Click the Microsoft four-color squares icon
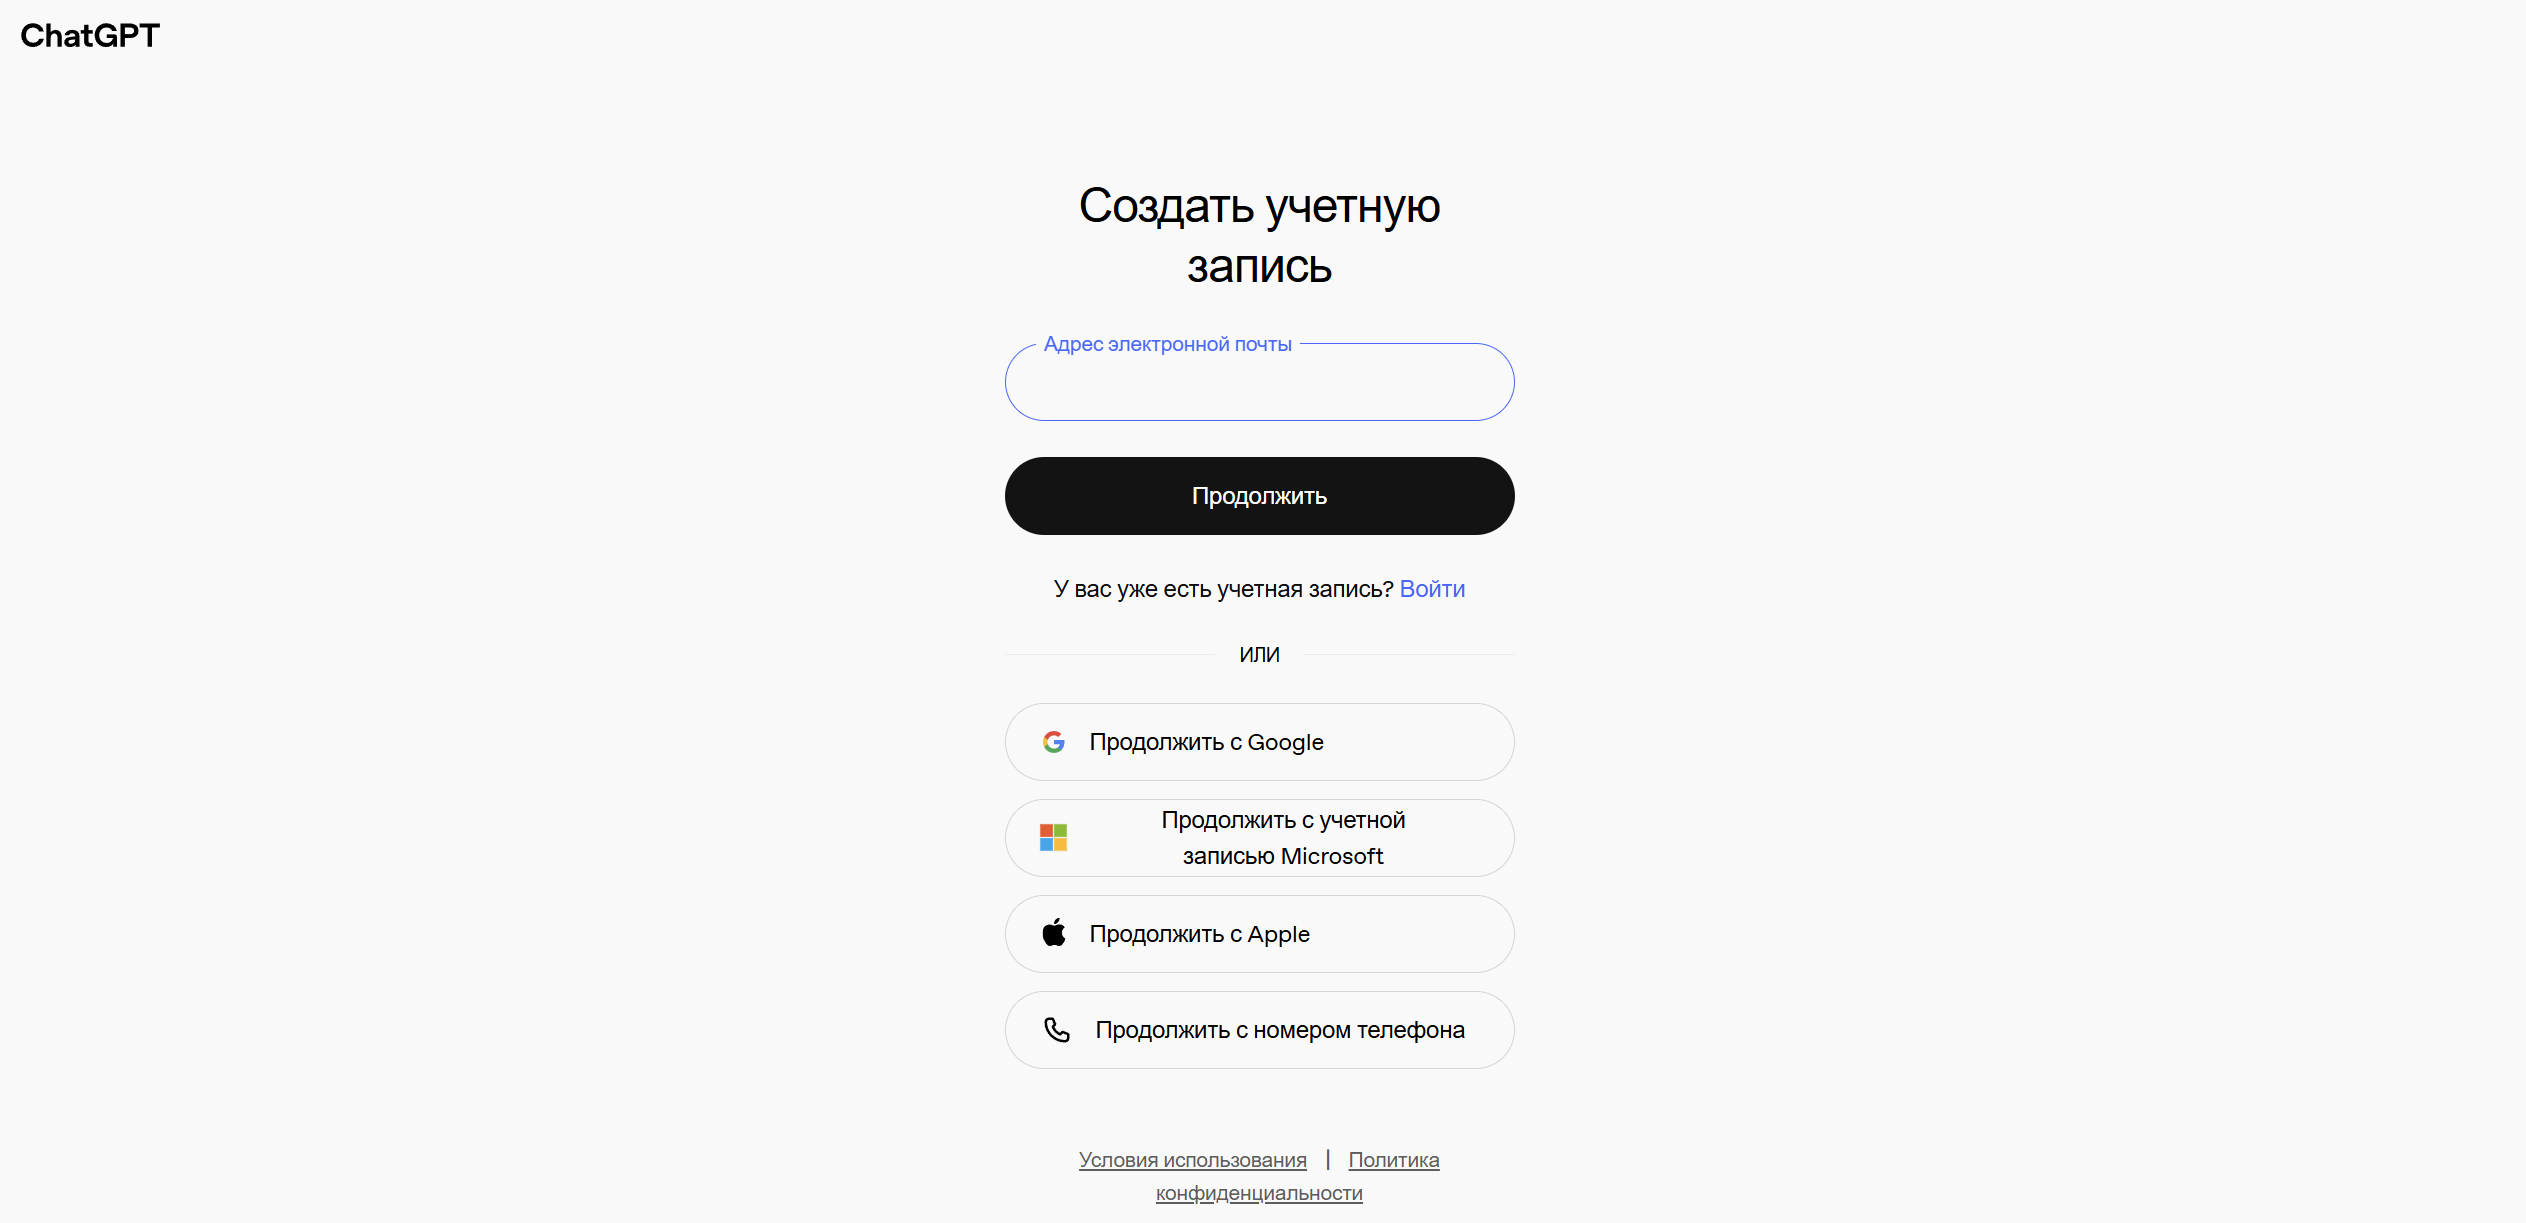Image resolution: width=2526 pixels, height=1223 pixels. (x=1053, y=838)
